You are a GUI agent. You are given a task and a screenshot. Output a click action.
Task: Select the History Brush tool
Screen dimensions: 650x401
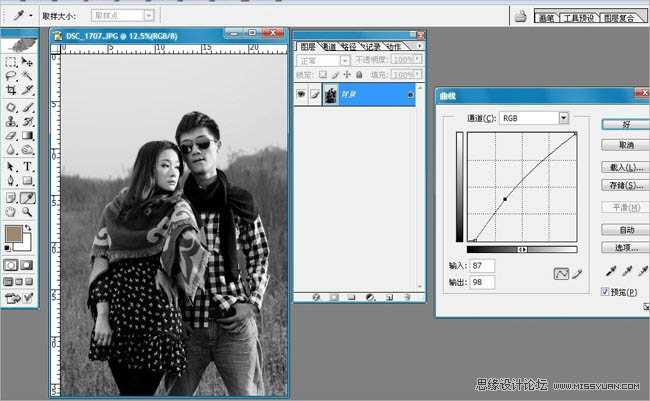tap(27, 122)
